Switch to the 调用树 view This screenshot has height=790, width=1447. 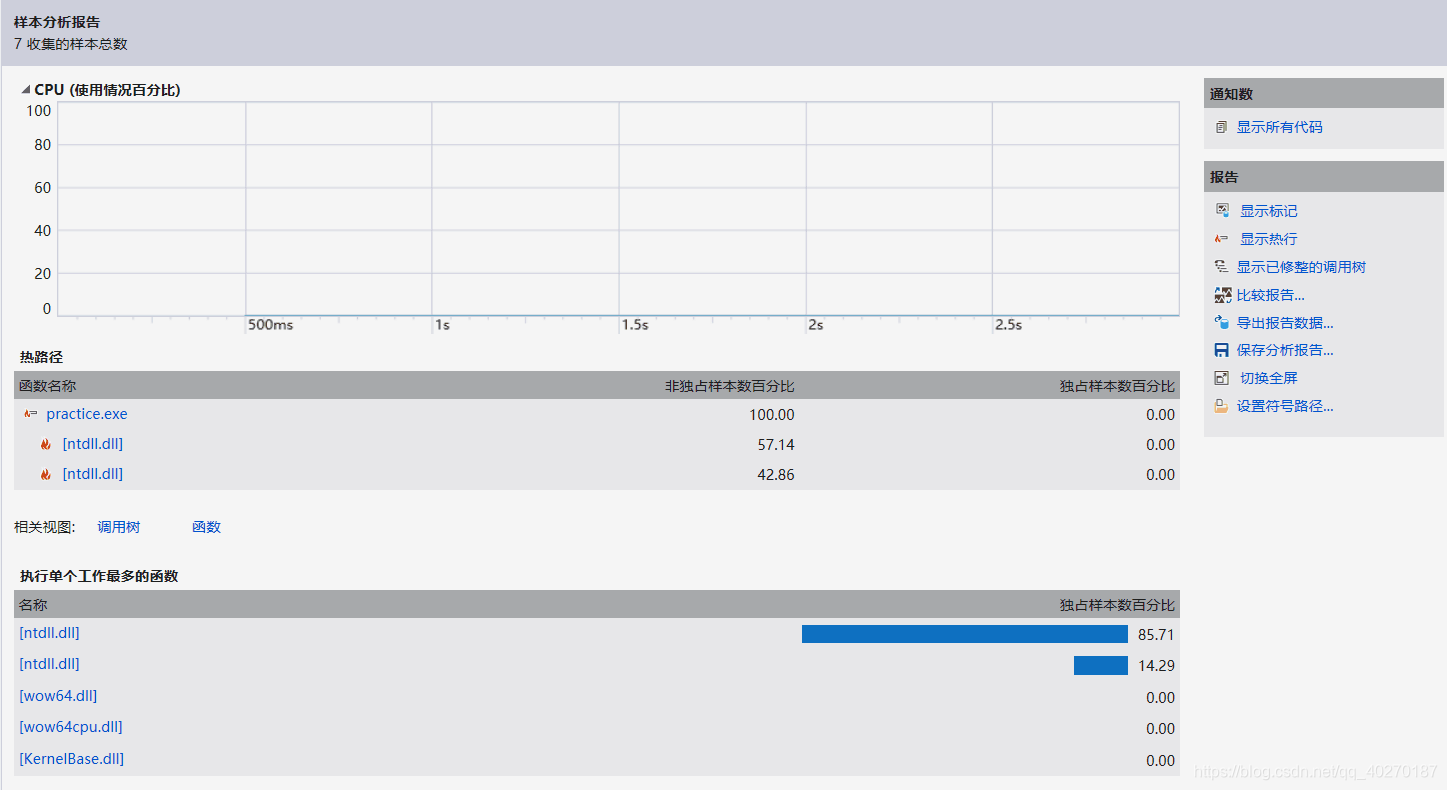pos(119,527)
